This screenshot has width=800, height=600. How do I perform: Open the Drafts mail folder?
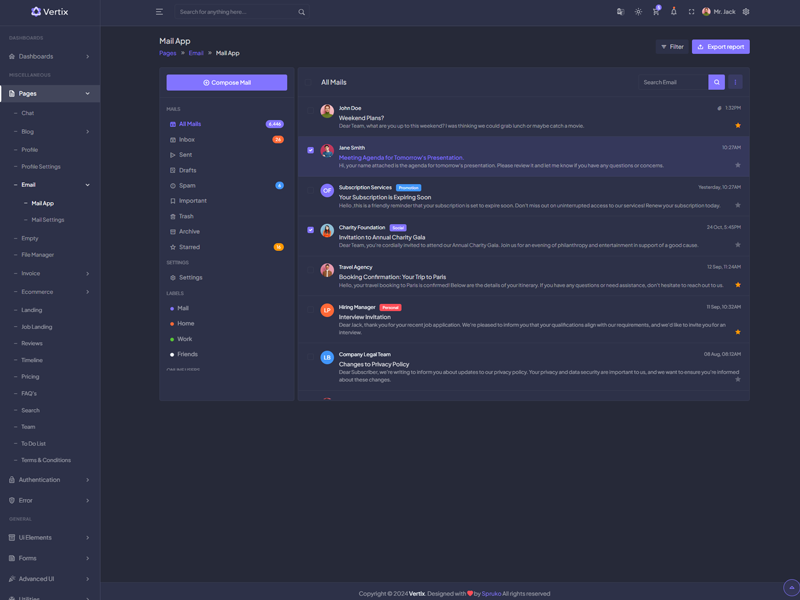(187, 170)
